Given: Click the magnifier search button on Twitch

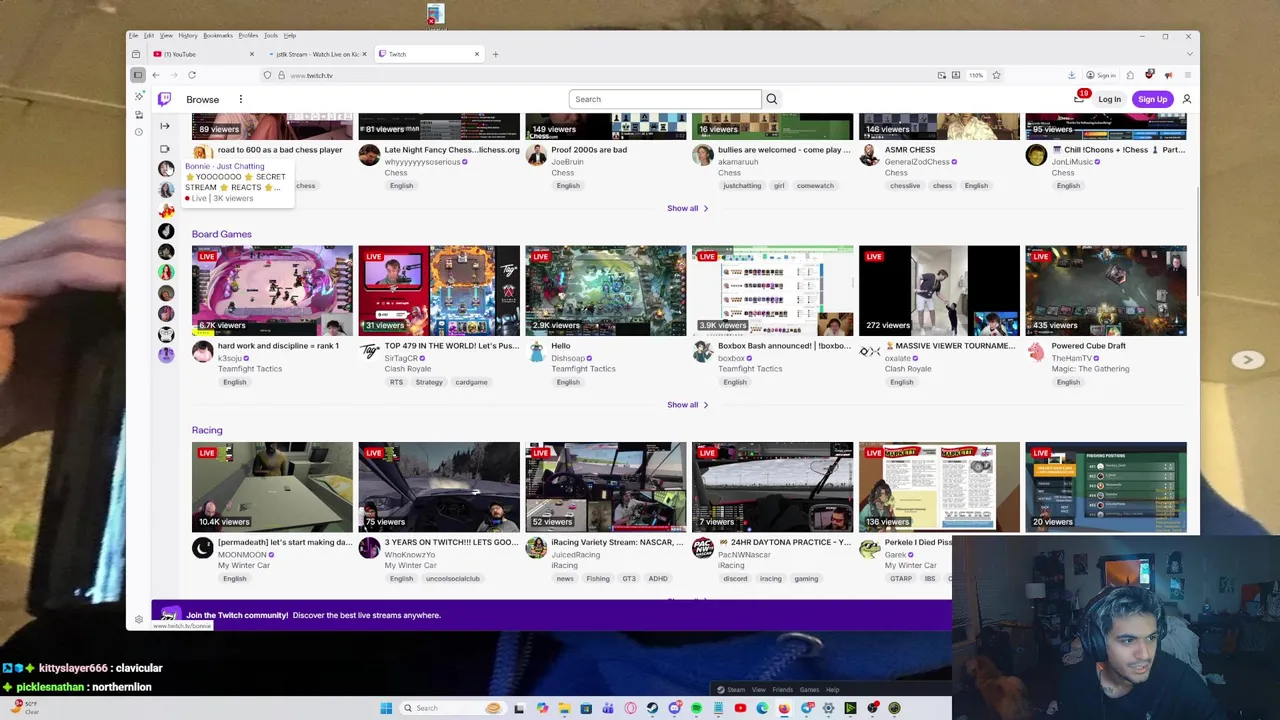Looking at the screenshot, I should [x=771, y=99].
